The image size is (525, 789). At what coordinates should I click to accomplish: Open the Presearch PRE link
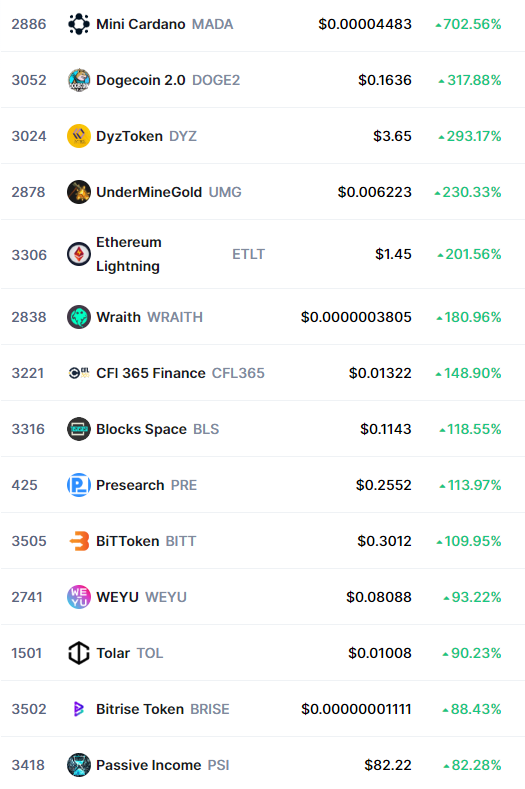(146, 485)
